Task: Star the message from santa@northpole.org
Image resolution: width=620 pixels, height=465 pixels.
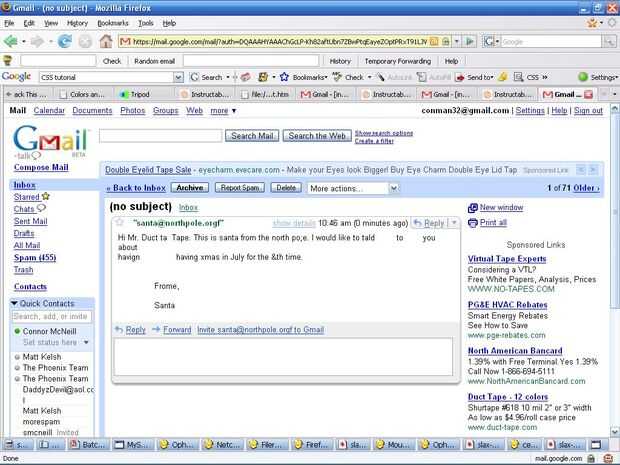Action: pyautogui.click(x=119, y=222)
